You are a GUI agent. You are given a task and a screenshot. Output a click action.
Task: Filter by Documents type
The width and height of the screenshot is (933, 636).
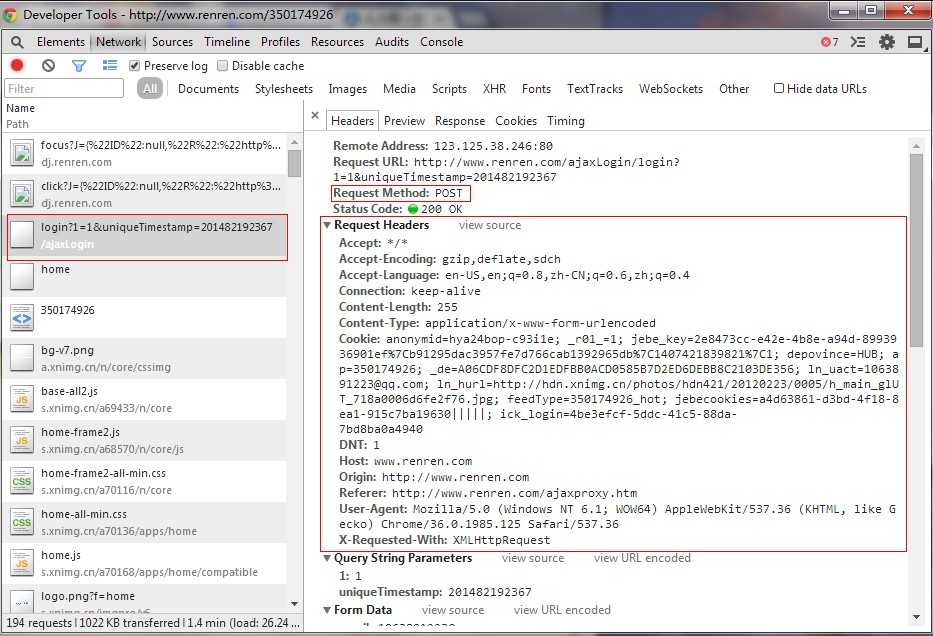point(208,89)
